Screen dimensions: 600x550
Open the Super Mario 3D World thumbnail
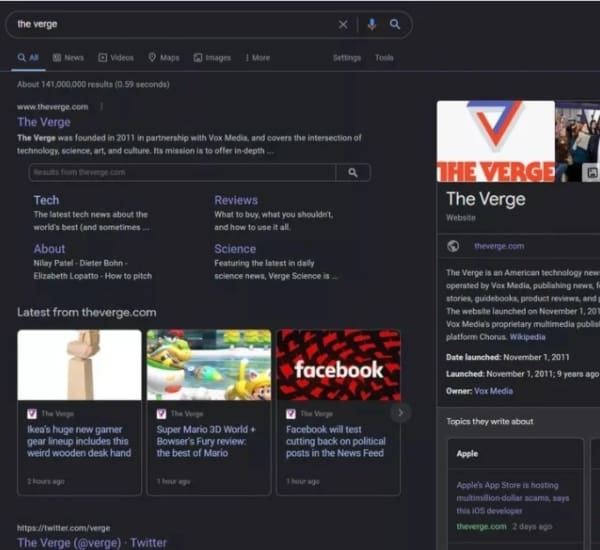click(209, 365)
